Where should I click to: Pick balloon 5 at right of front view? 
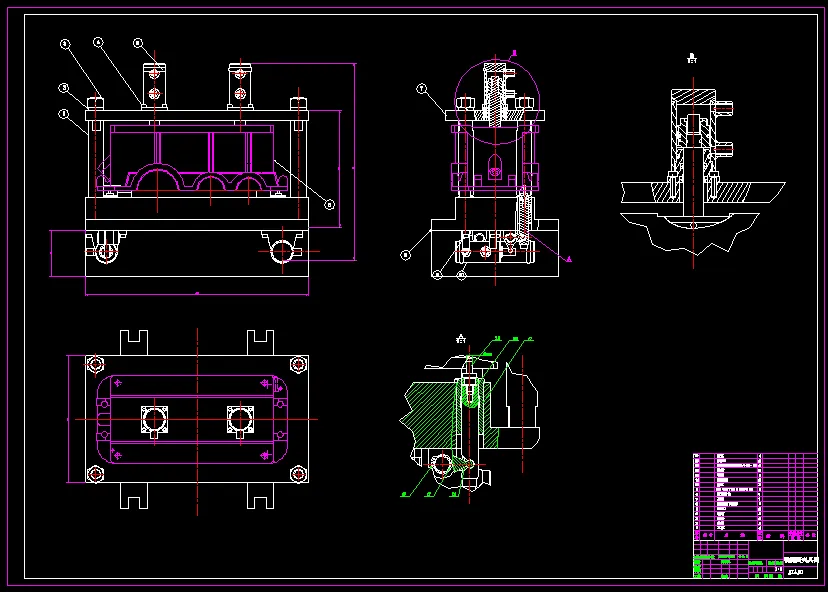click(329, 204)
